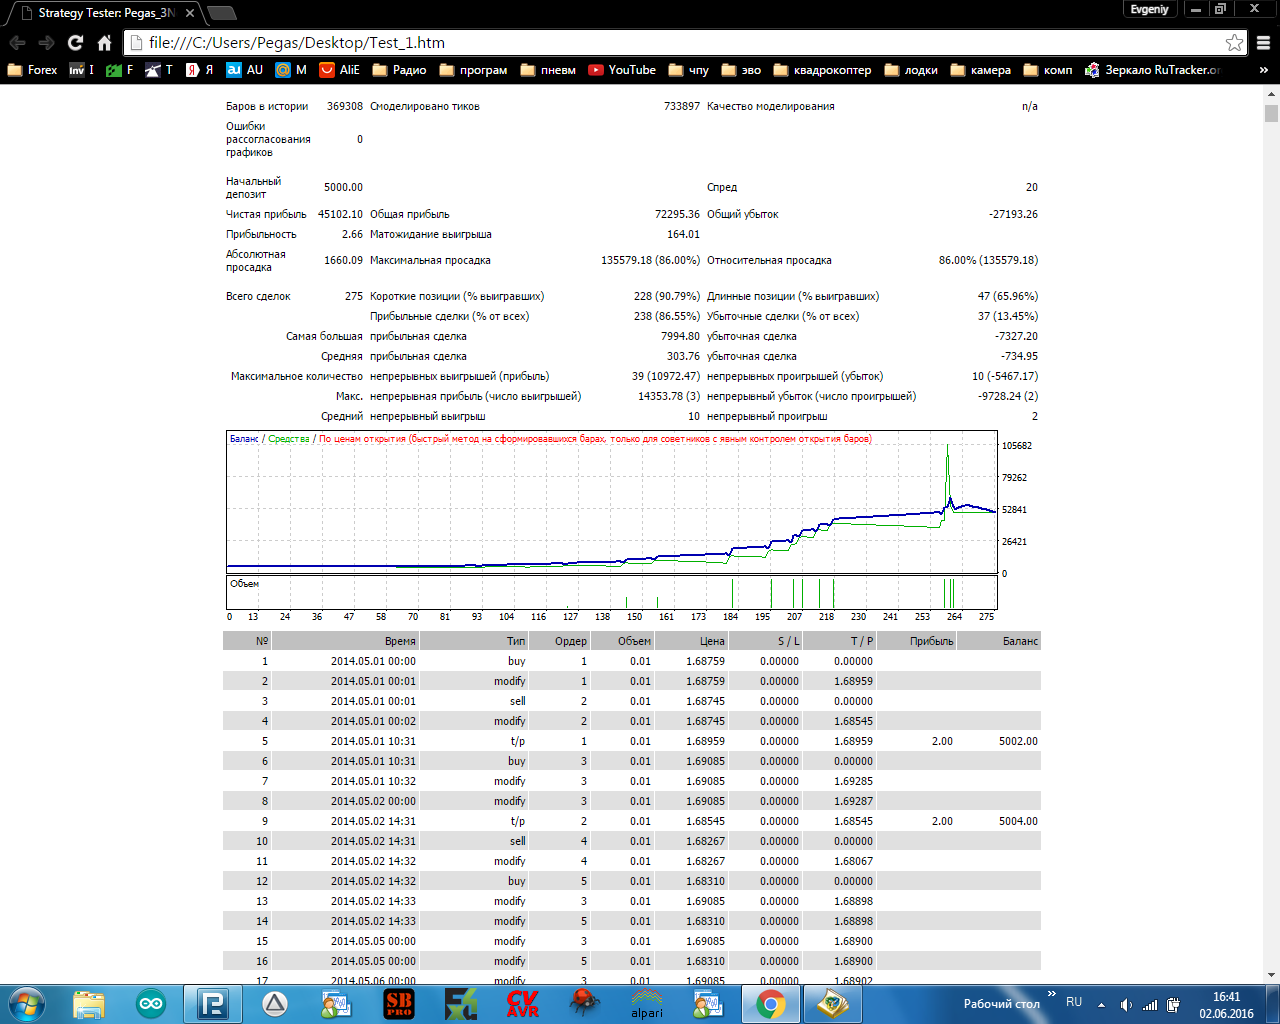
Task: Click the total deals value 275
Action: (x=354, y=296)
